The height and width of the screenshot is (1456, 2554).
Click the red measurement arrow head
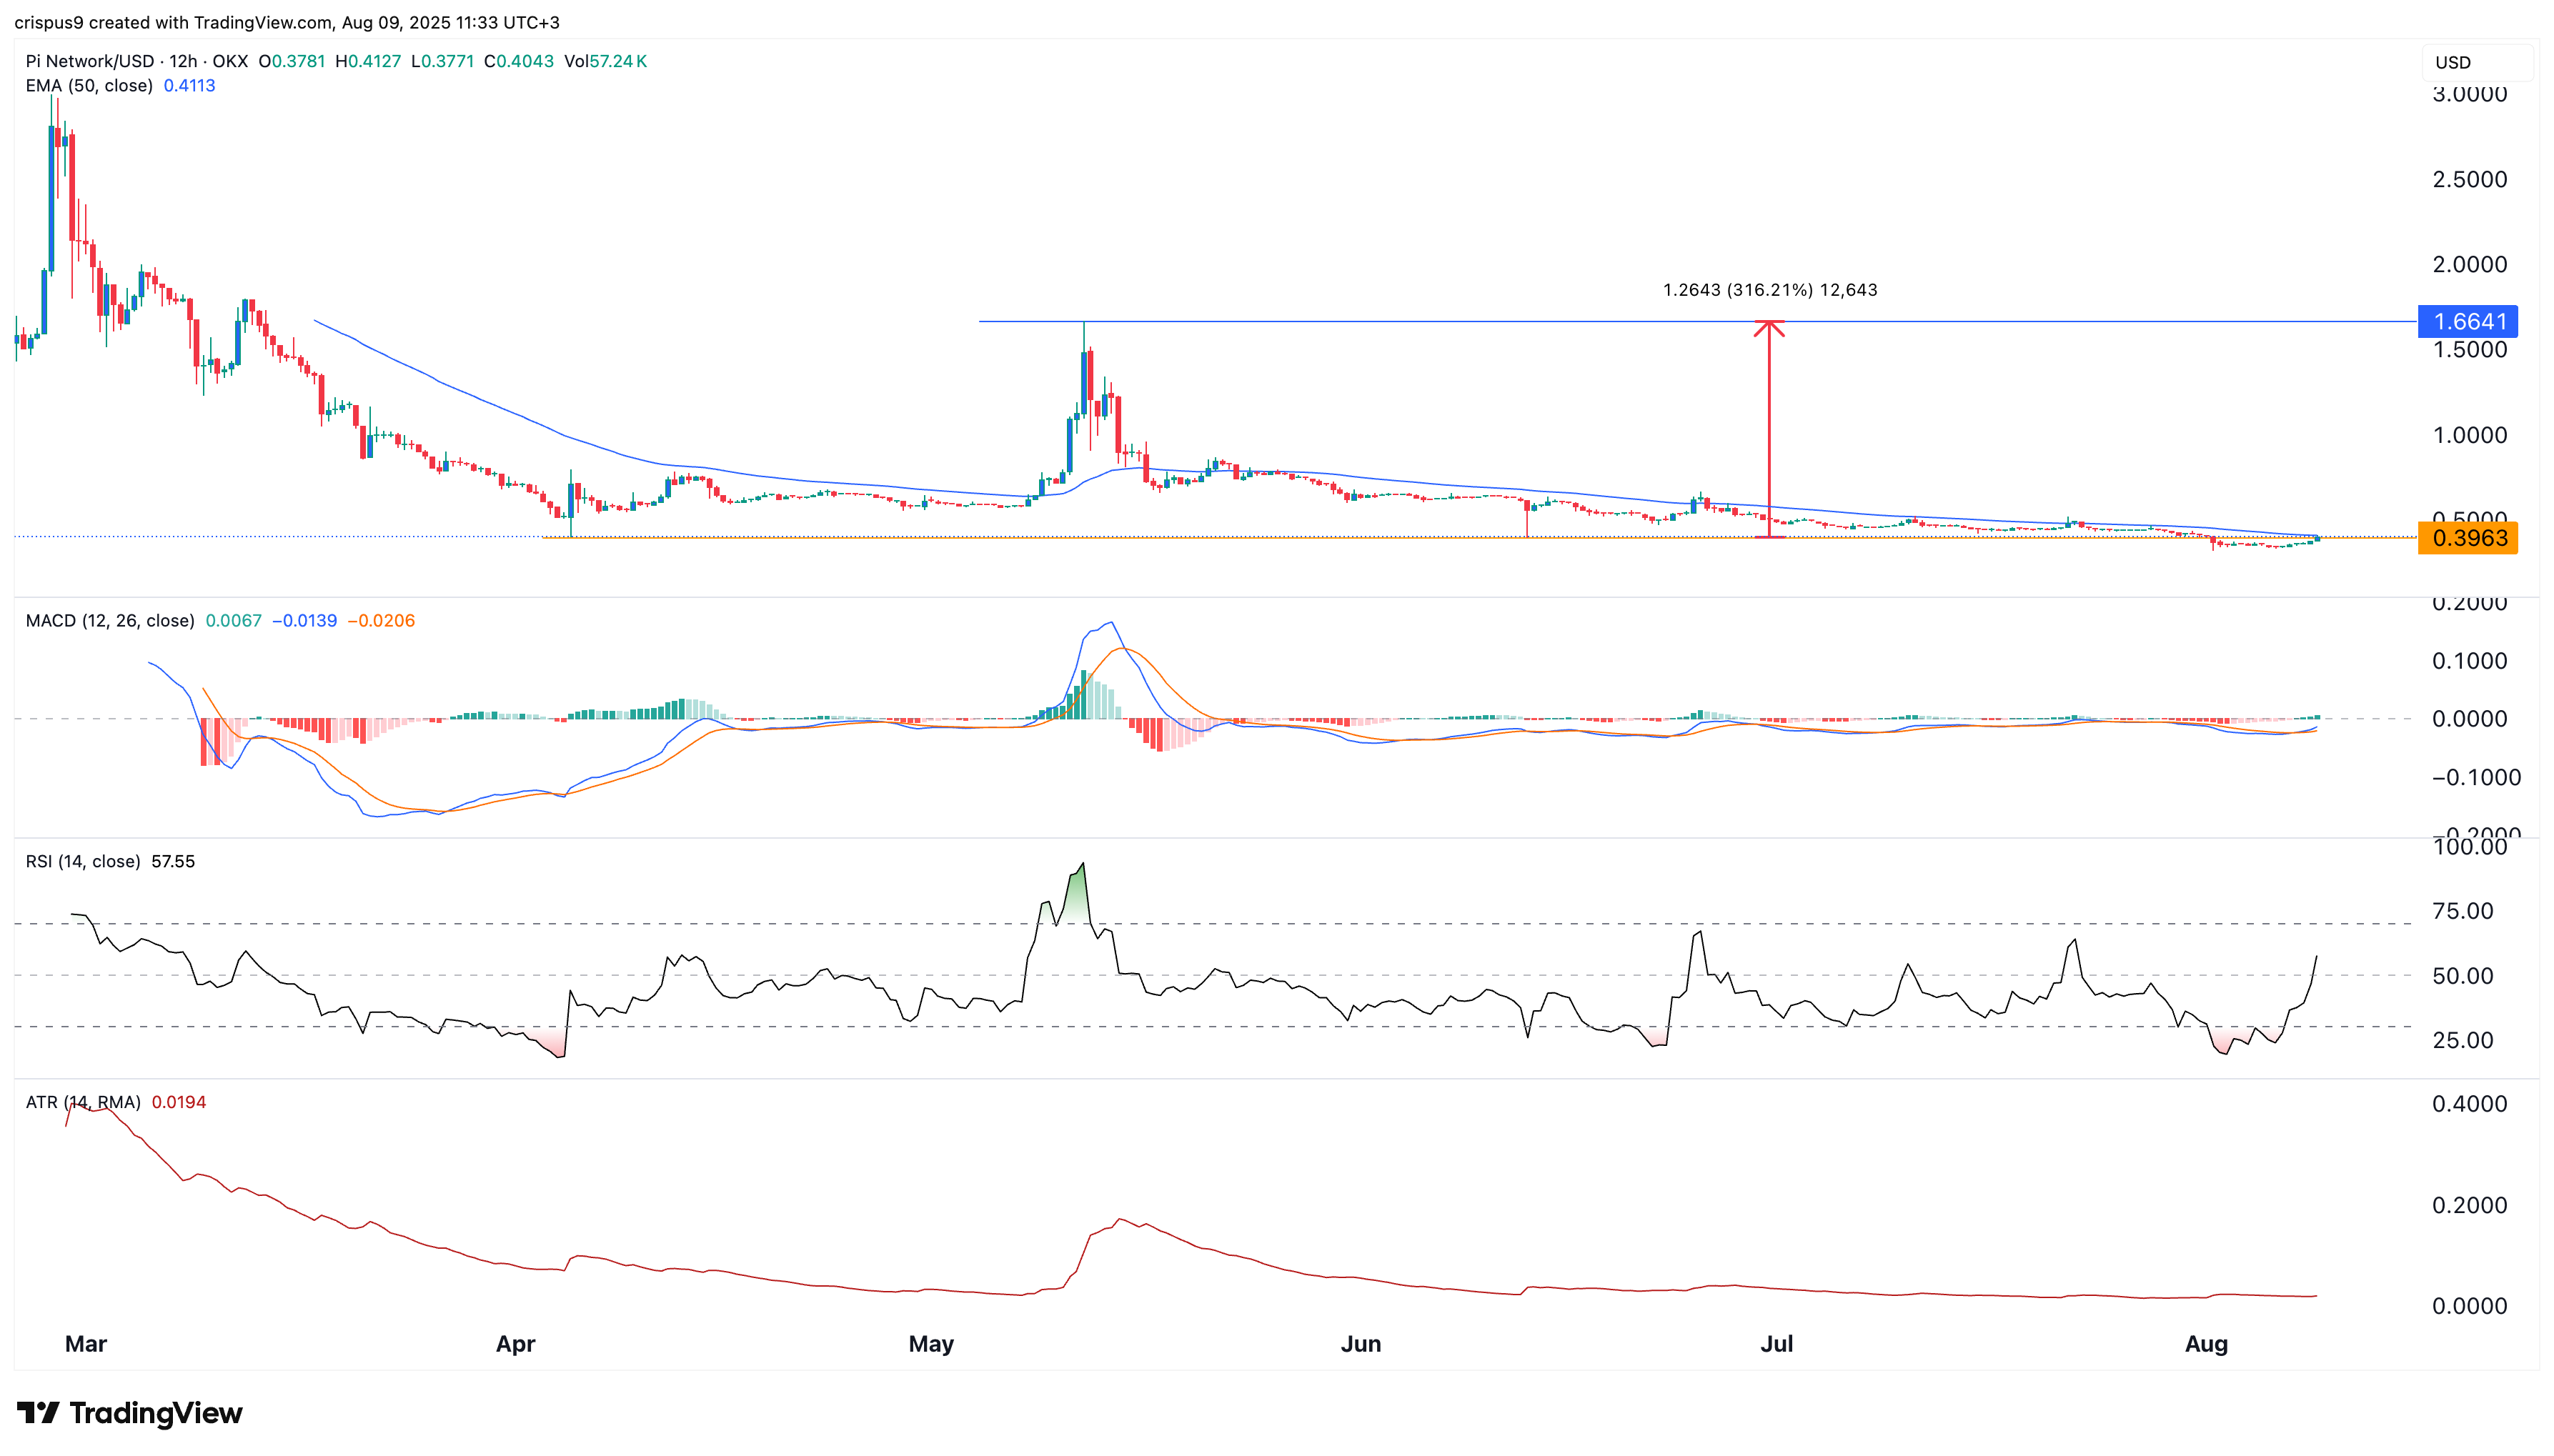(1769, 327)
